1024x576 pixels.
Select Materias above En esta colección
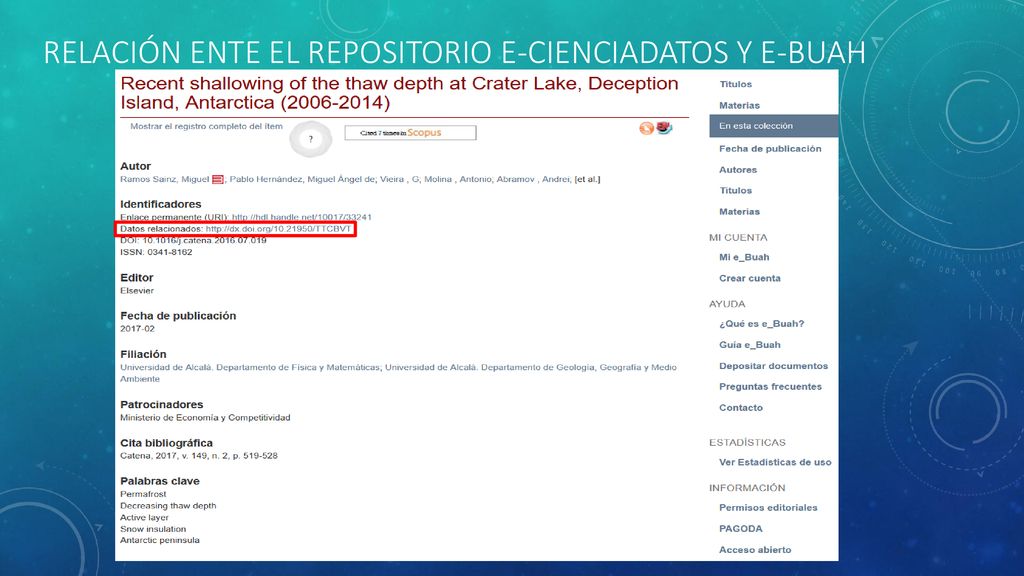point(739,105)
